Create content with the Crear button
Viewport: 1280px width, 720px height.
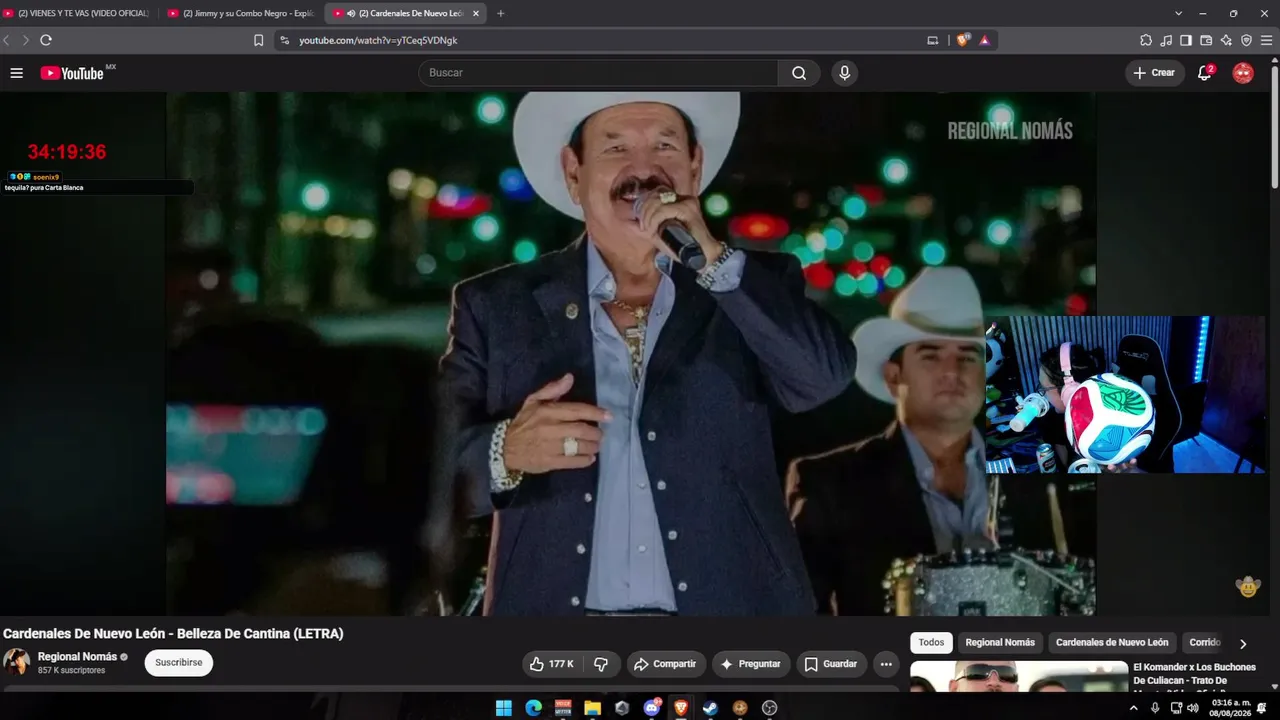pyautogui.click(x=1154, y=73)
